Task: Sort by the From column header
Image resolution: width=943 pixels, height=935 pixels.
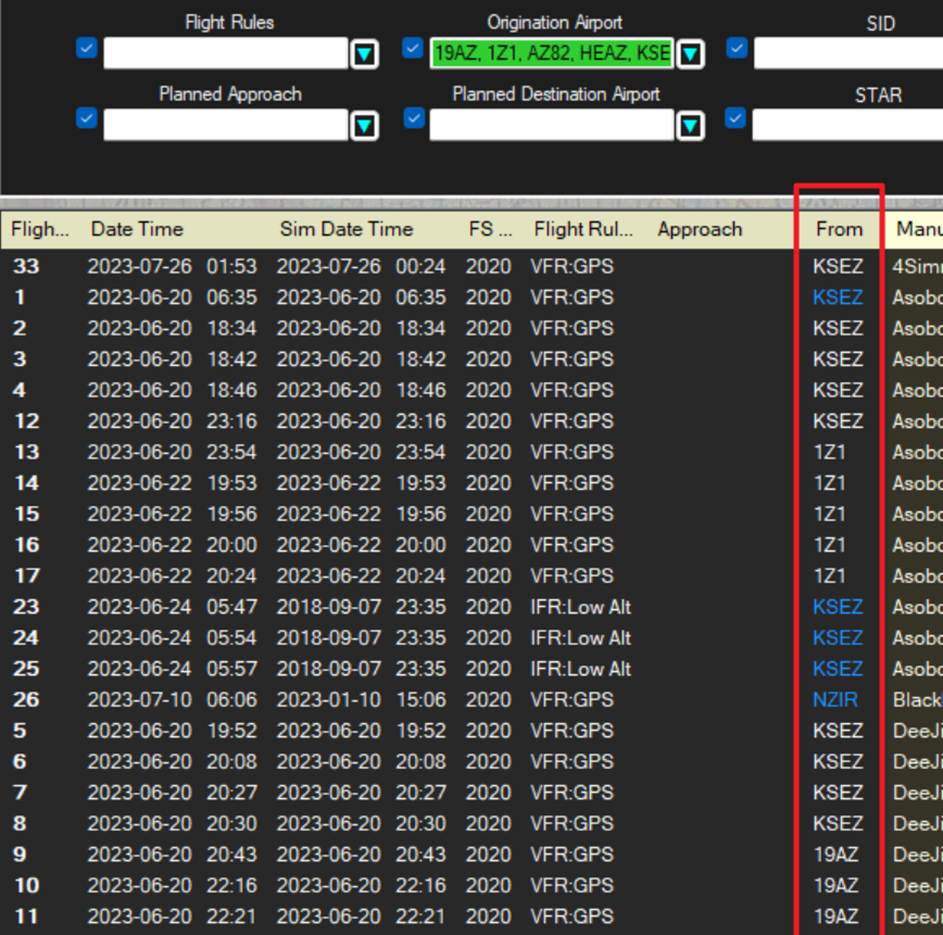Action: (x=839, y=229)
